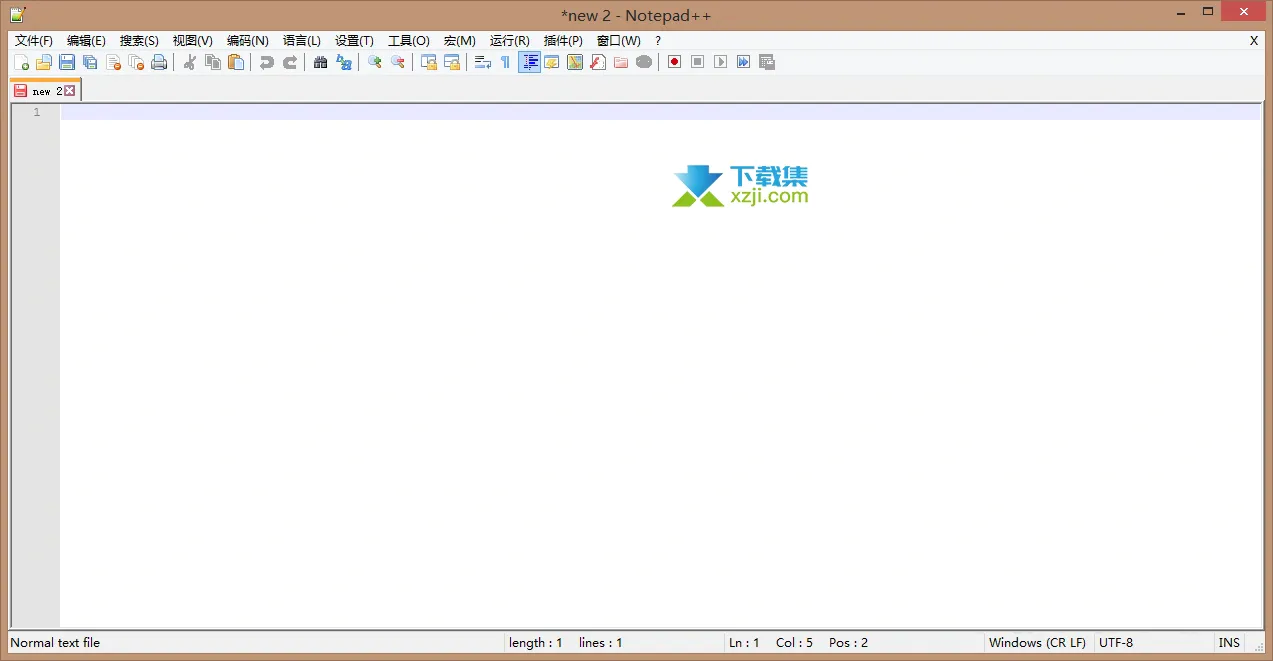Toggle show indent guide
This screenshot has width=1273, height=661.
click(529, 62)
